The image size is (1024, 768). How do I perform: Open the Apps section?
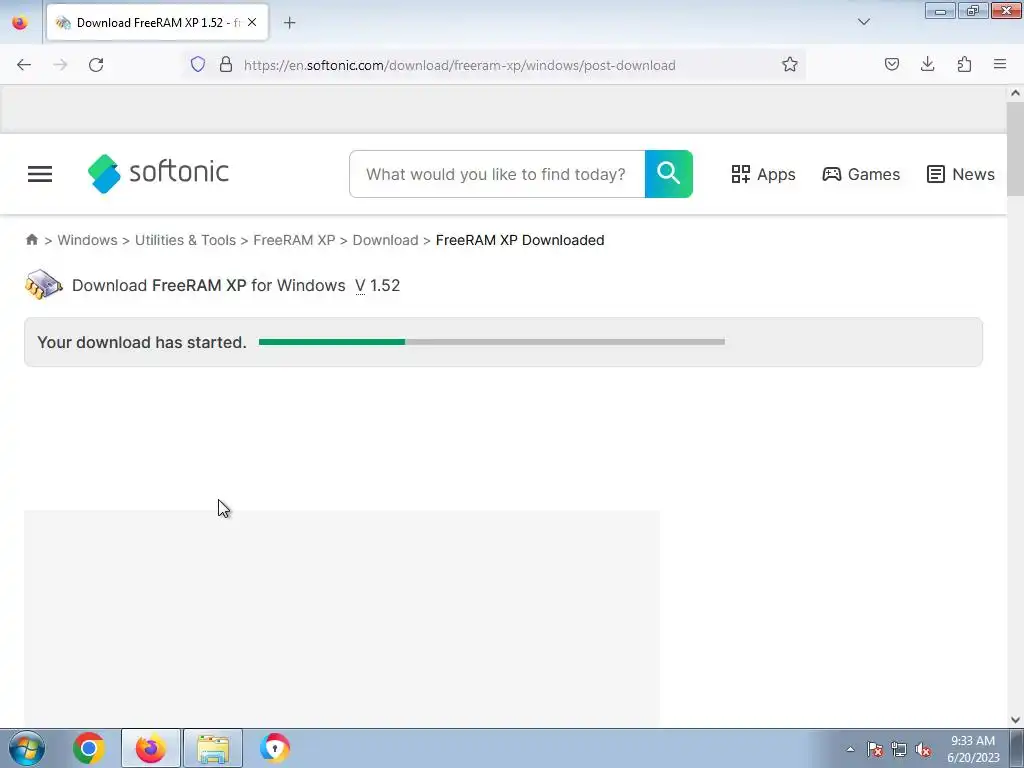pos(763,174)
